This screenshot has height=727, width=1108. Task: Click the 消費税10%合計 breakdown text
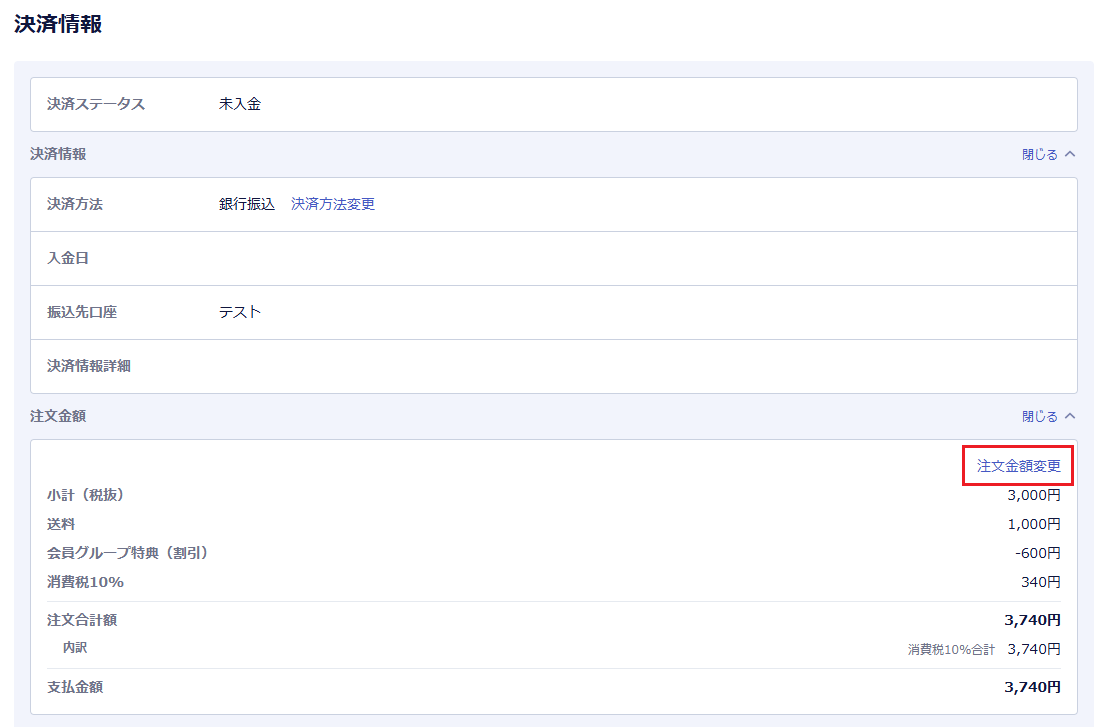point(951,650)
